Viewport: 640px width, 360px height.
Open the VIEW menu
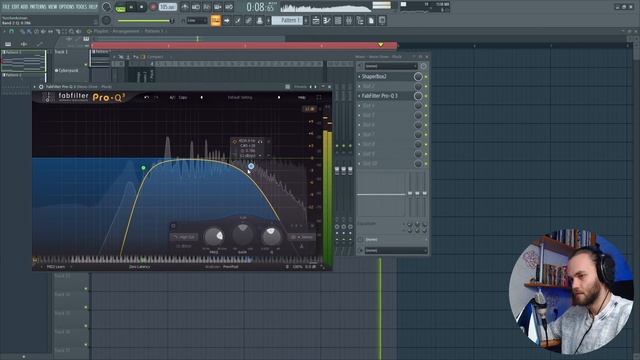pos(53,7)
